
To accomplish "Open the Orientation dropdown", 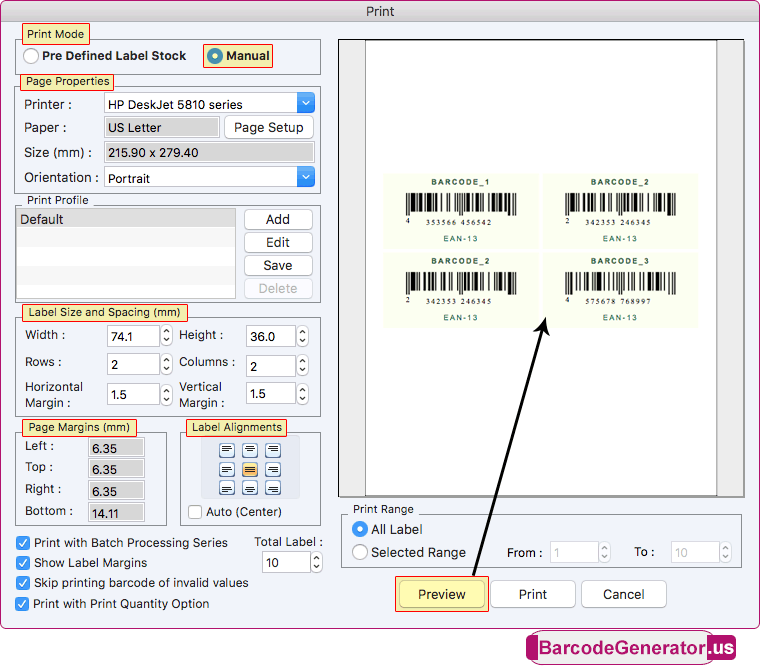I will [305, 177].
